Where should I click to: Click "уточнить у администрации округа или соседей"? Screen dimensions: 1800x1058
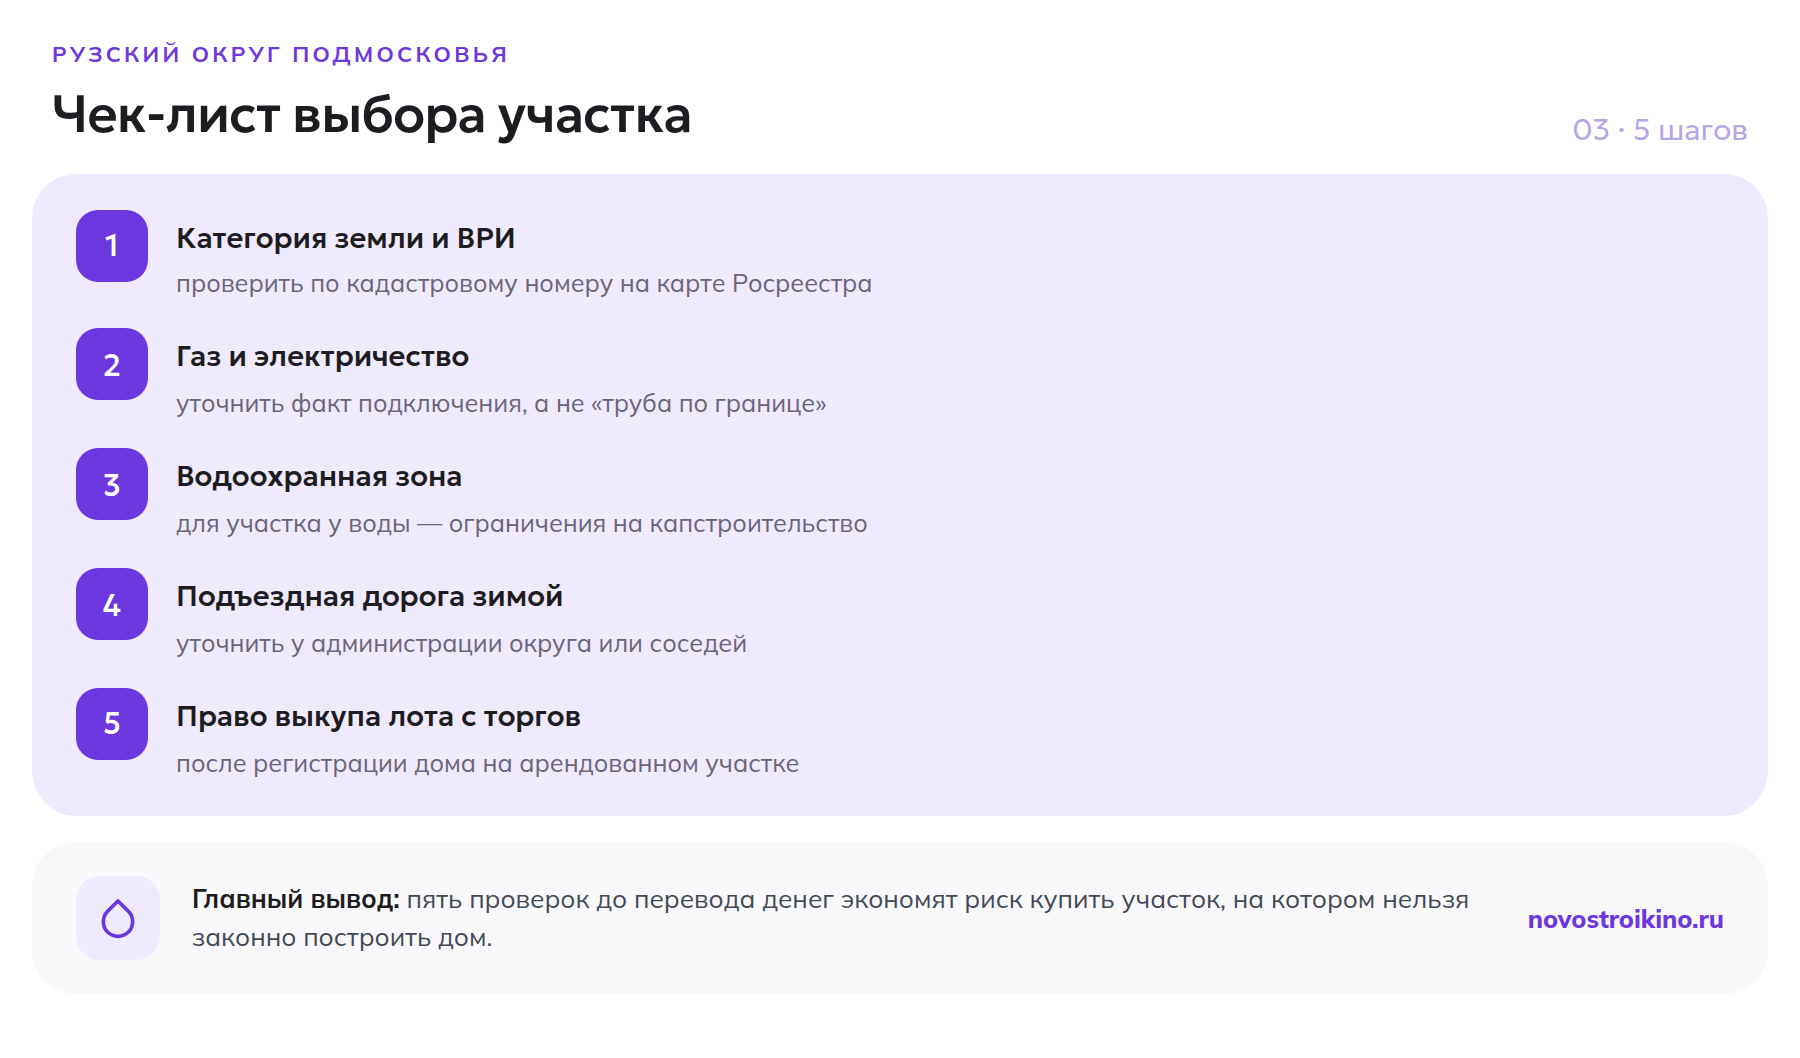pos(461,644)
